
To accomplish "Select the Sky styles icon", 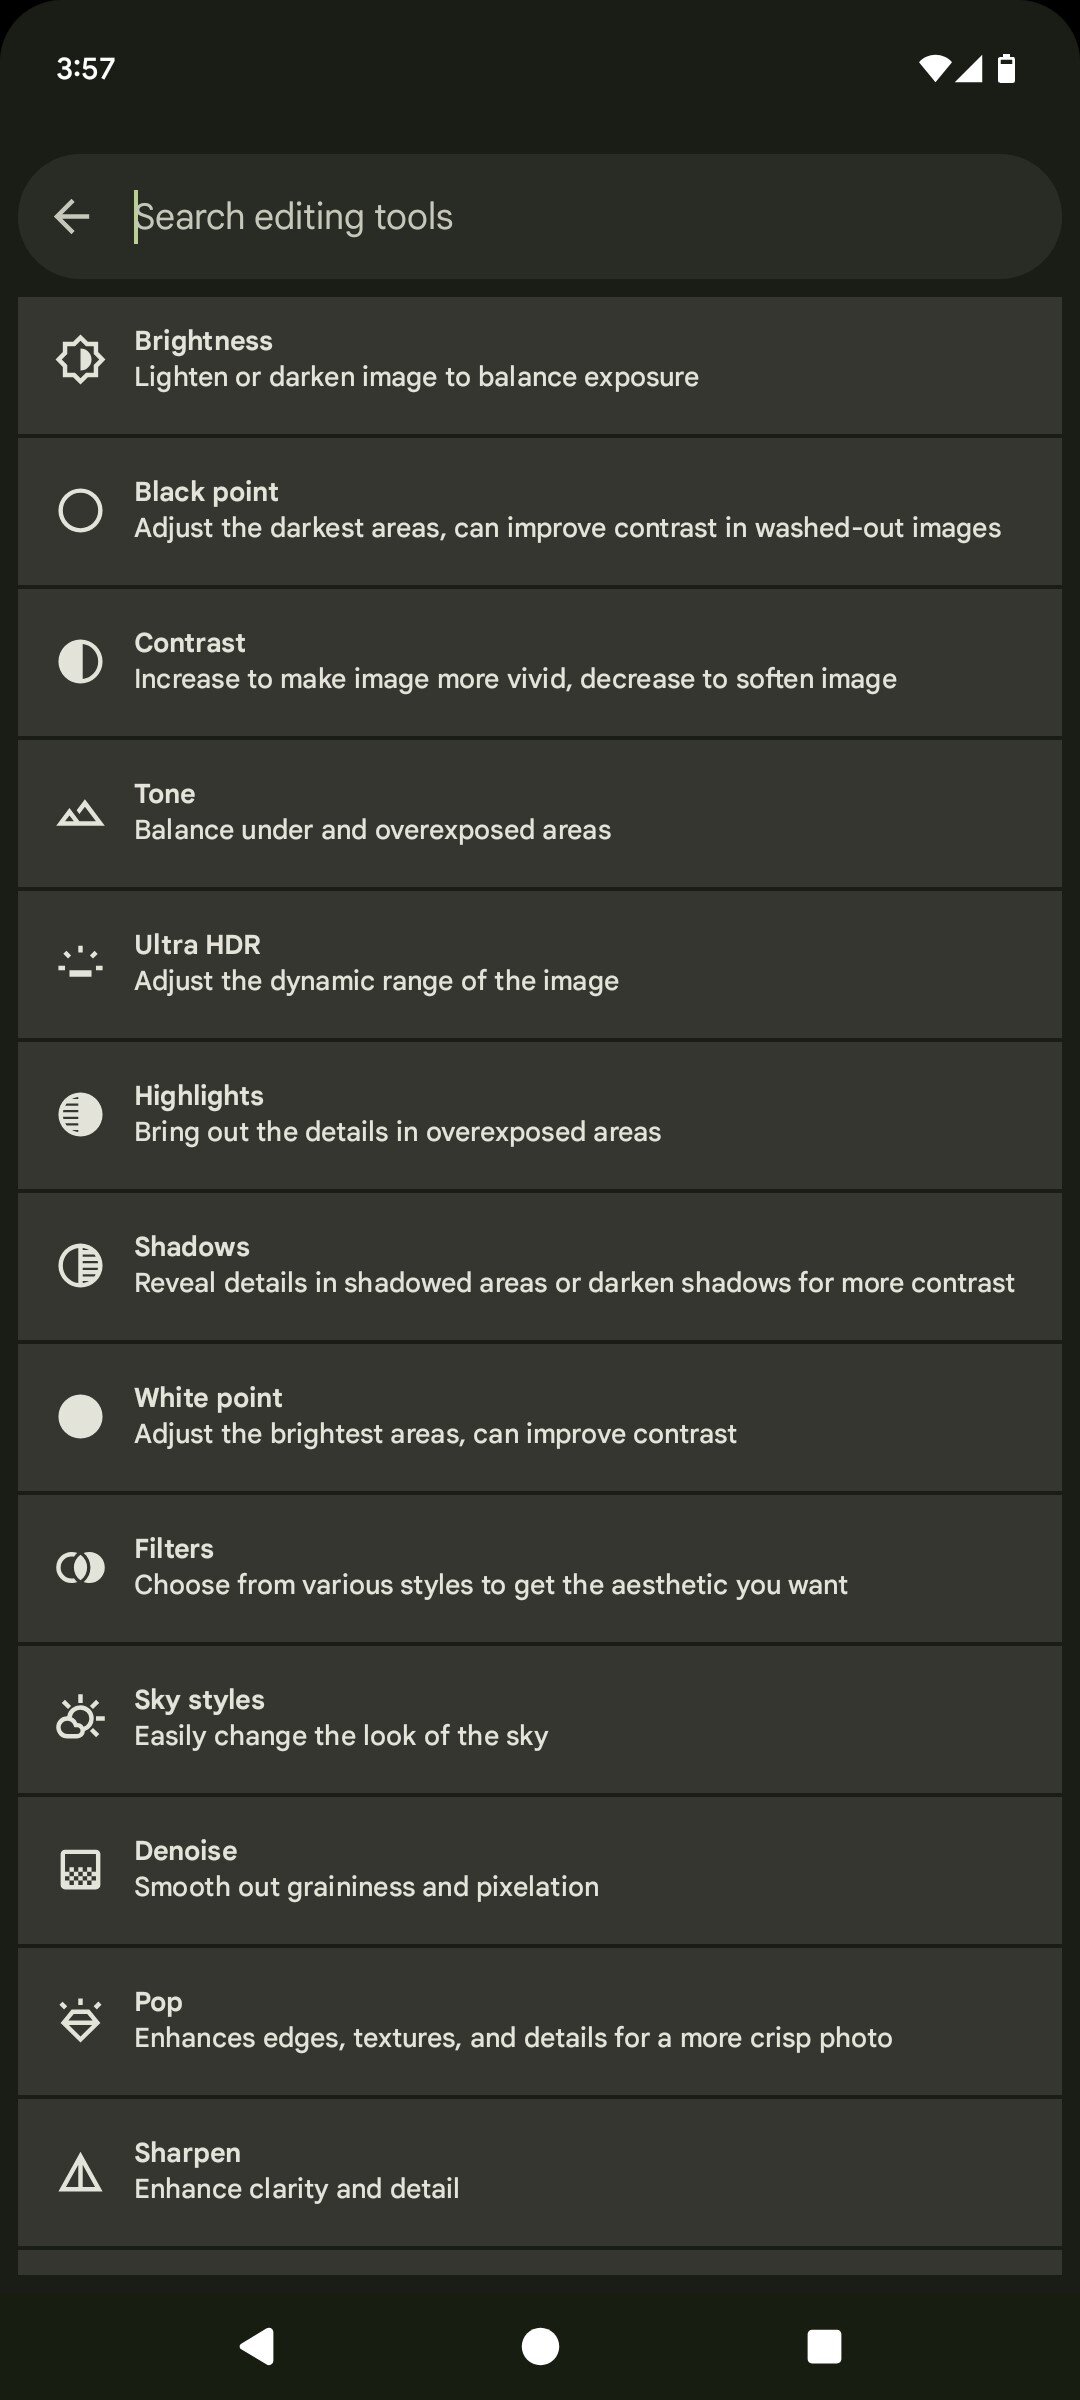I will [x=80, y=1718].
